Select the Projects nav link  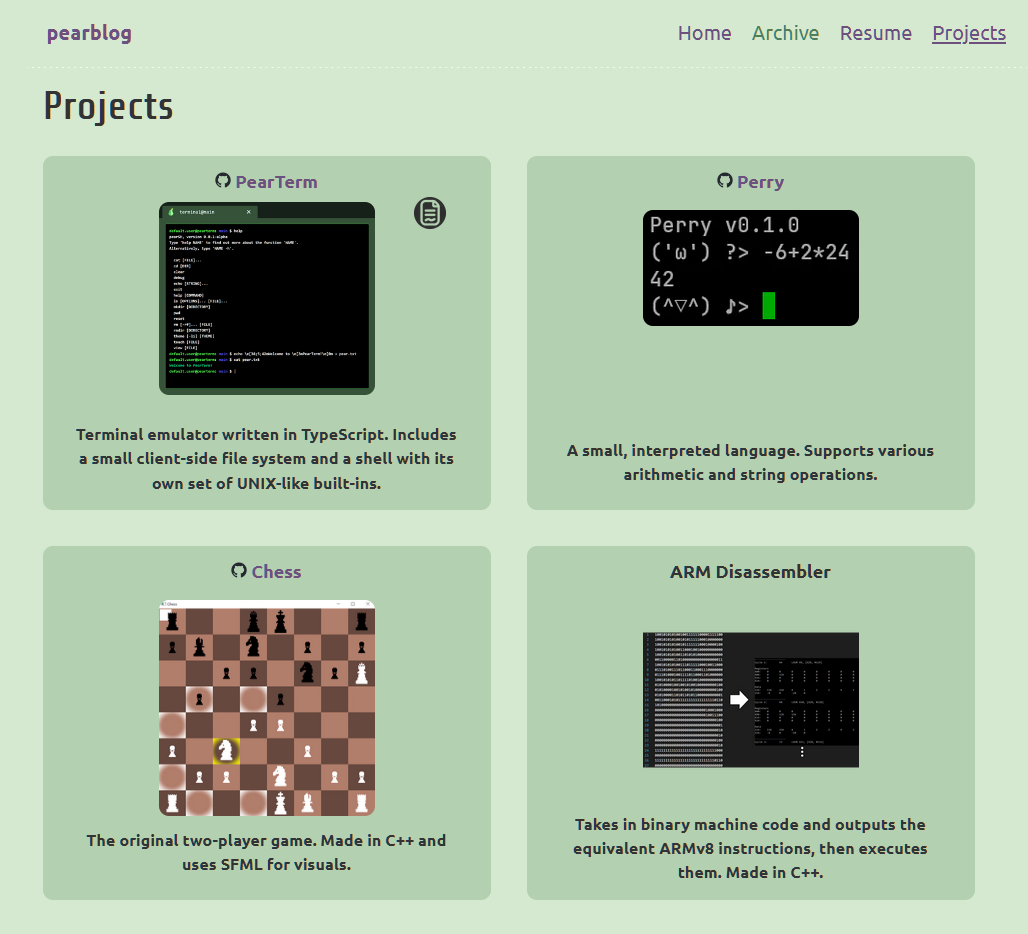pyautogui.click(x=968, y=33)
